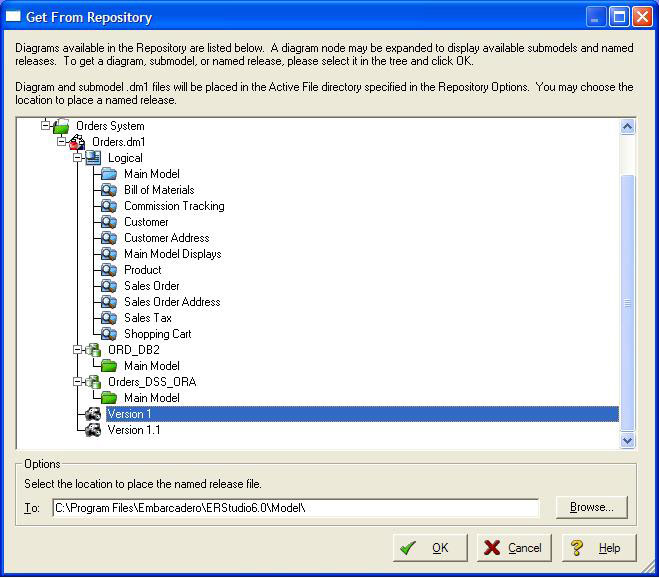Screen dimensions: 659x578
Task: Click the Customer Address submodel icon
Action: tap(109, 238)
